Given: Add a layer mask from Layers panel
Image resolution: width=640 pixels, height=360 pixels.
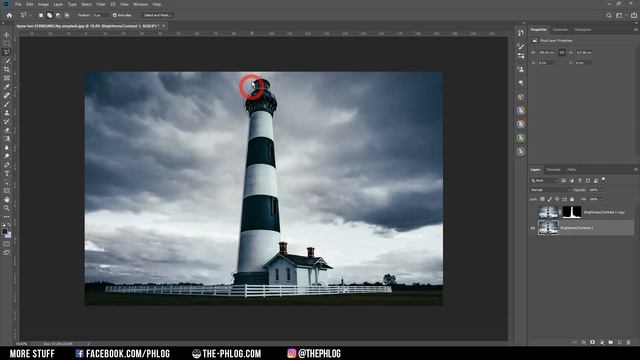Looking at the screenshot, I should click(x=592, y=342).
